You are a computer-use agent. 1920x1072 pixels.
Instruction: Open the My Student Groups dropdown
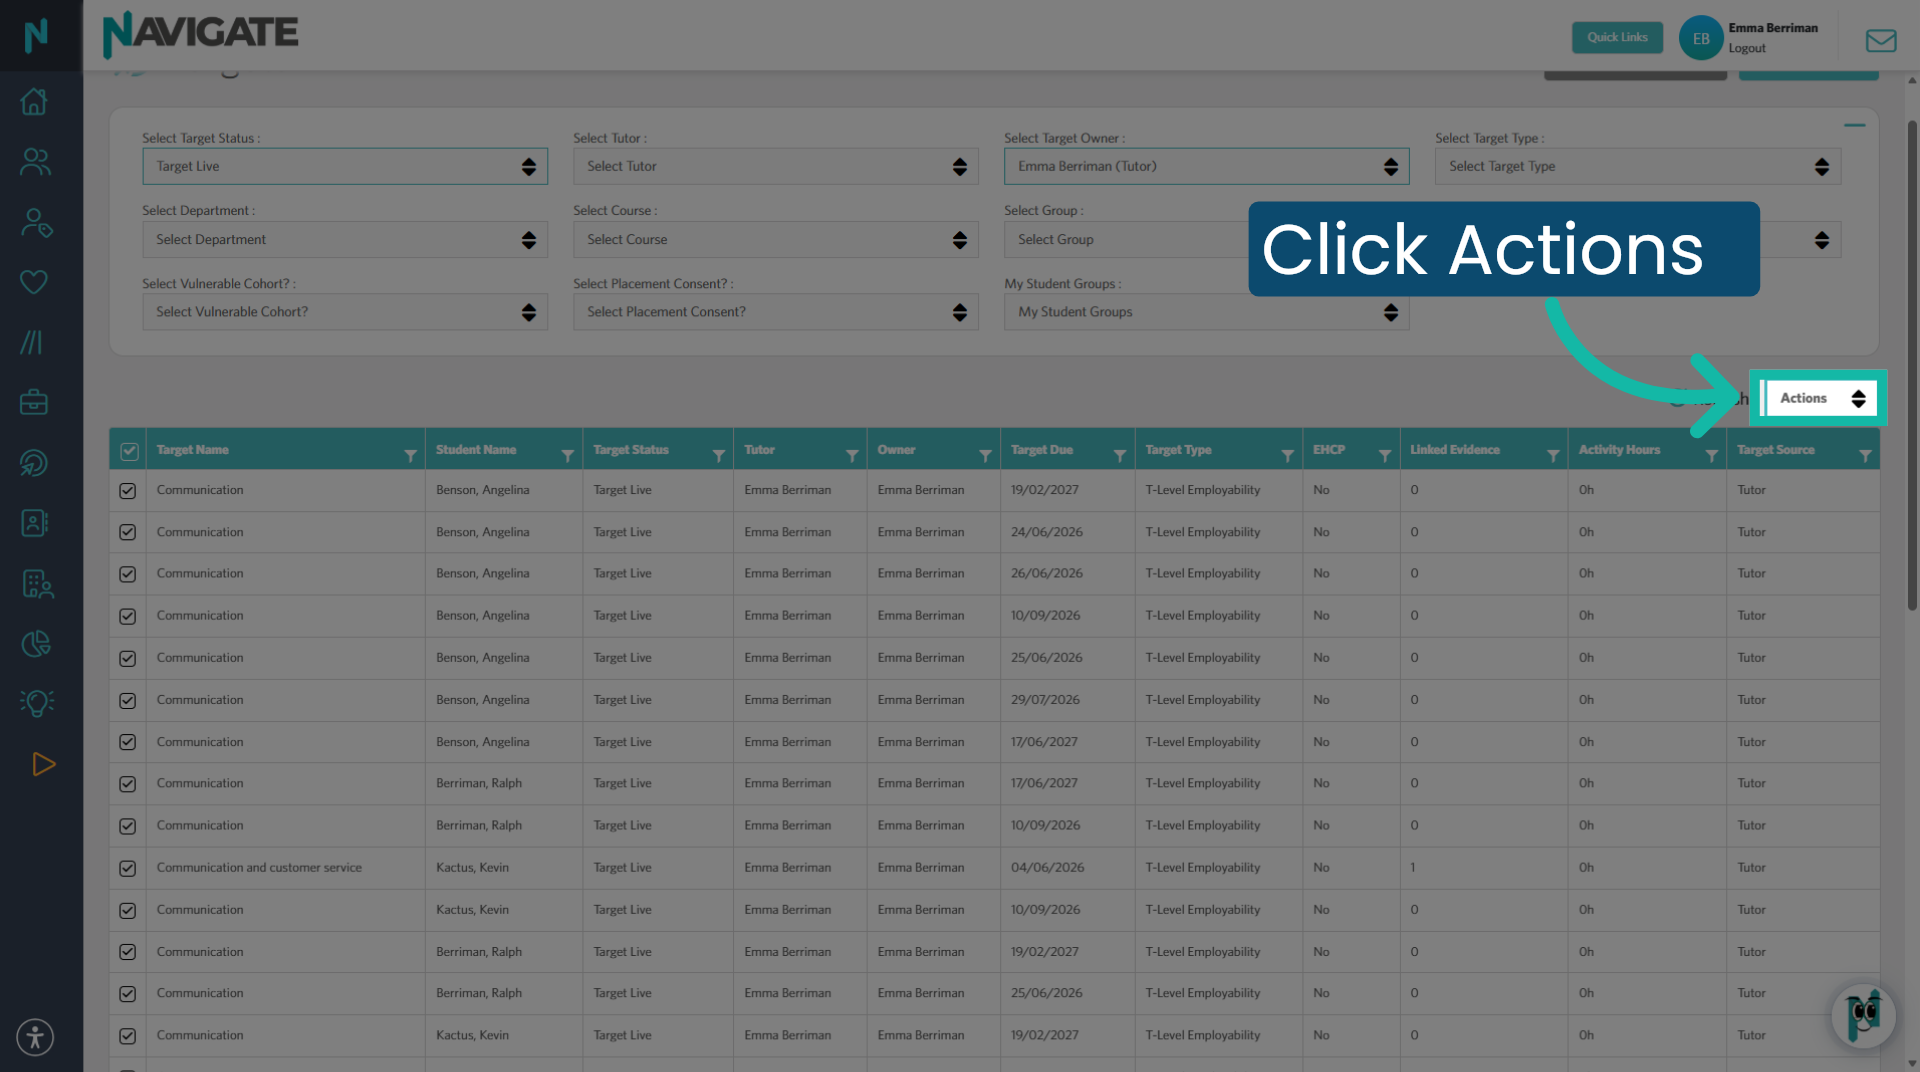[1207, 312]
